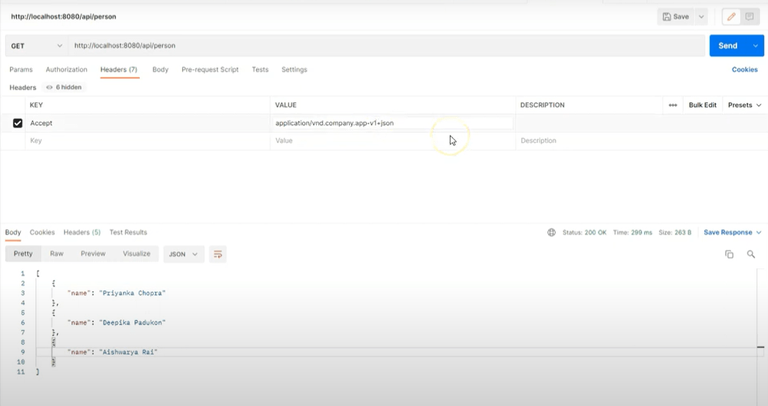Switch to the Tests tab
The image size is (768, 406).
(x=260, y=70)
